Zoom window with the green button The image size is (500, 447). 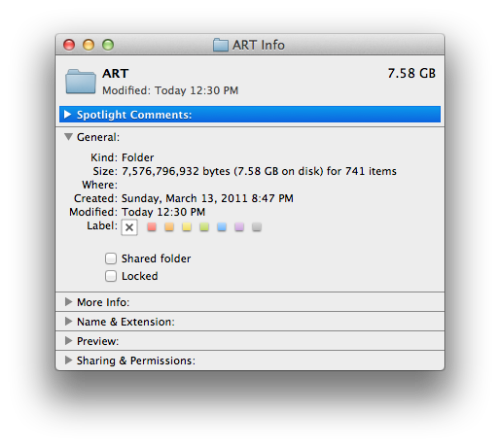pyautogui.click(x=108, y=45)
